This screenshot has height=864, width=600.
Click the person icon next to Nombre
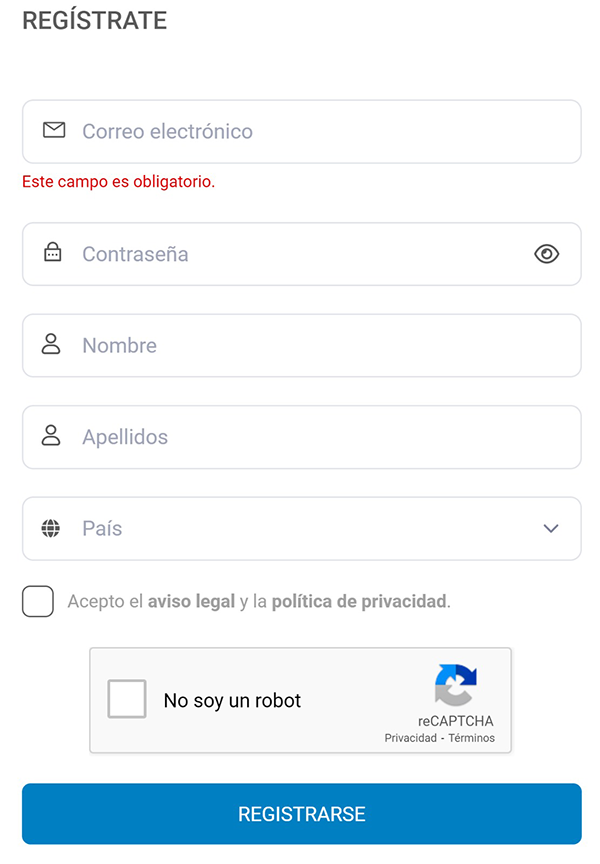51,345
